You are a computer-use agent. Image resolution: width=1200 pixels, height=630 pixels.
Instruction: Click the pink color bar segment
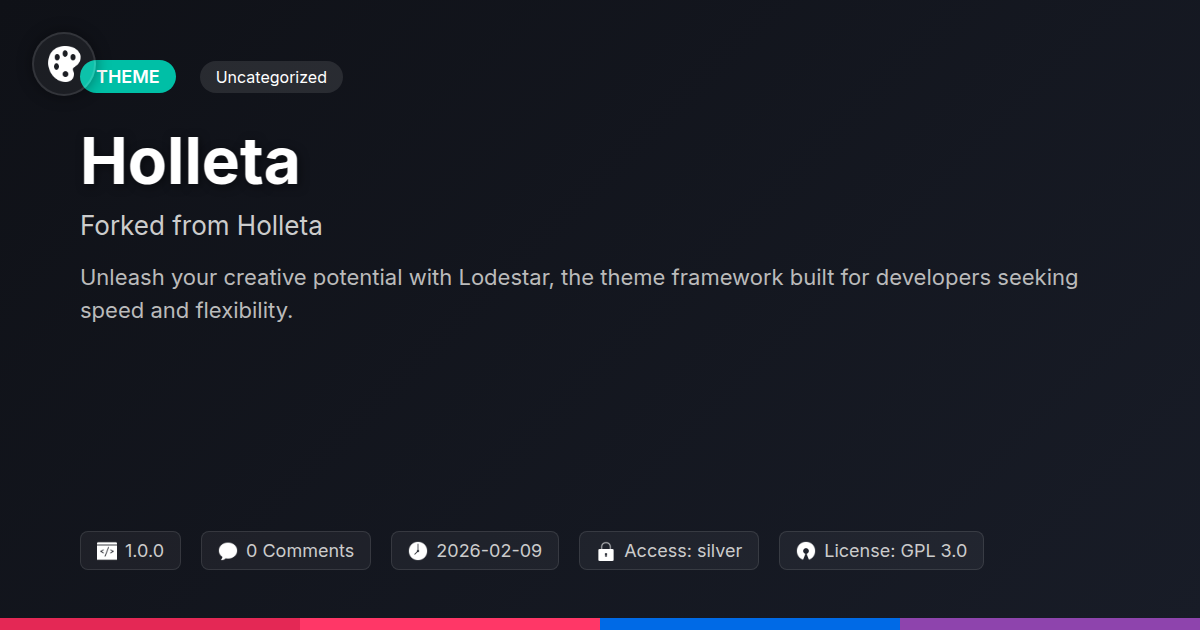(x=450, y=623)
